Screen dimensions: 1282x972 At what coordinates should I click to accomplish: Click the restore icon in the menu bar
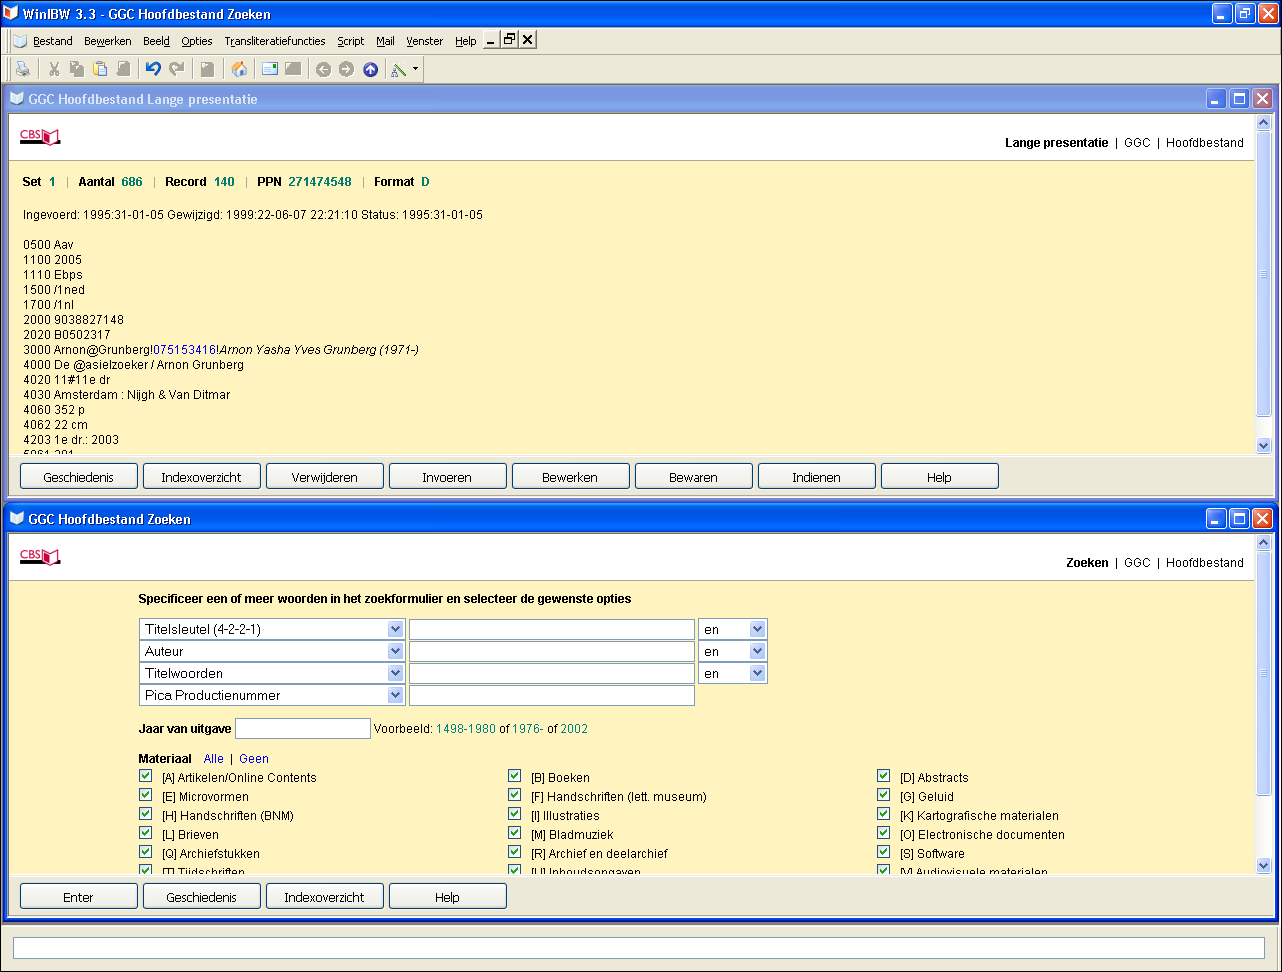point(510,40)
